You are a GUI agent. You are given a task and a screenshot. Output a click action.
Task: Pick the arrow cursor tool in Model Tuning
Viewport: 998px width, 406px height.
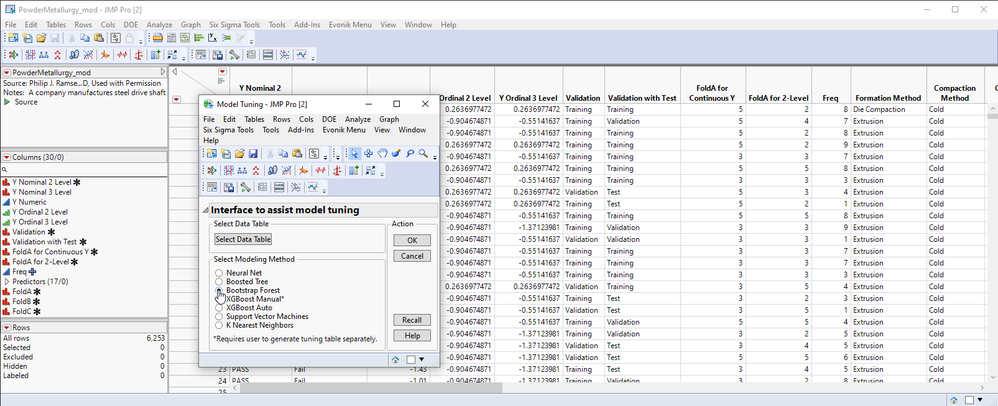point(355,154)
